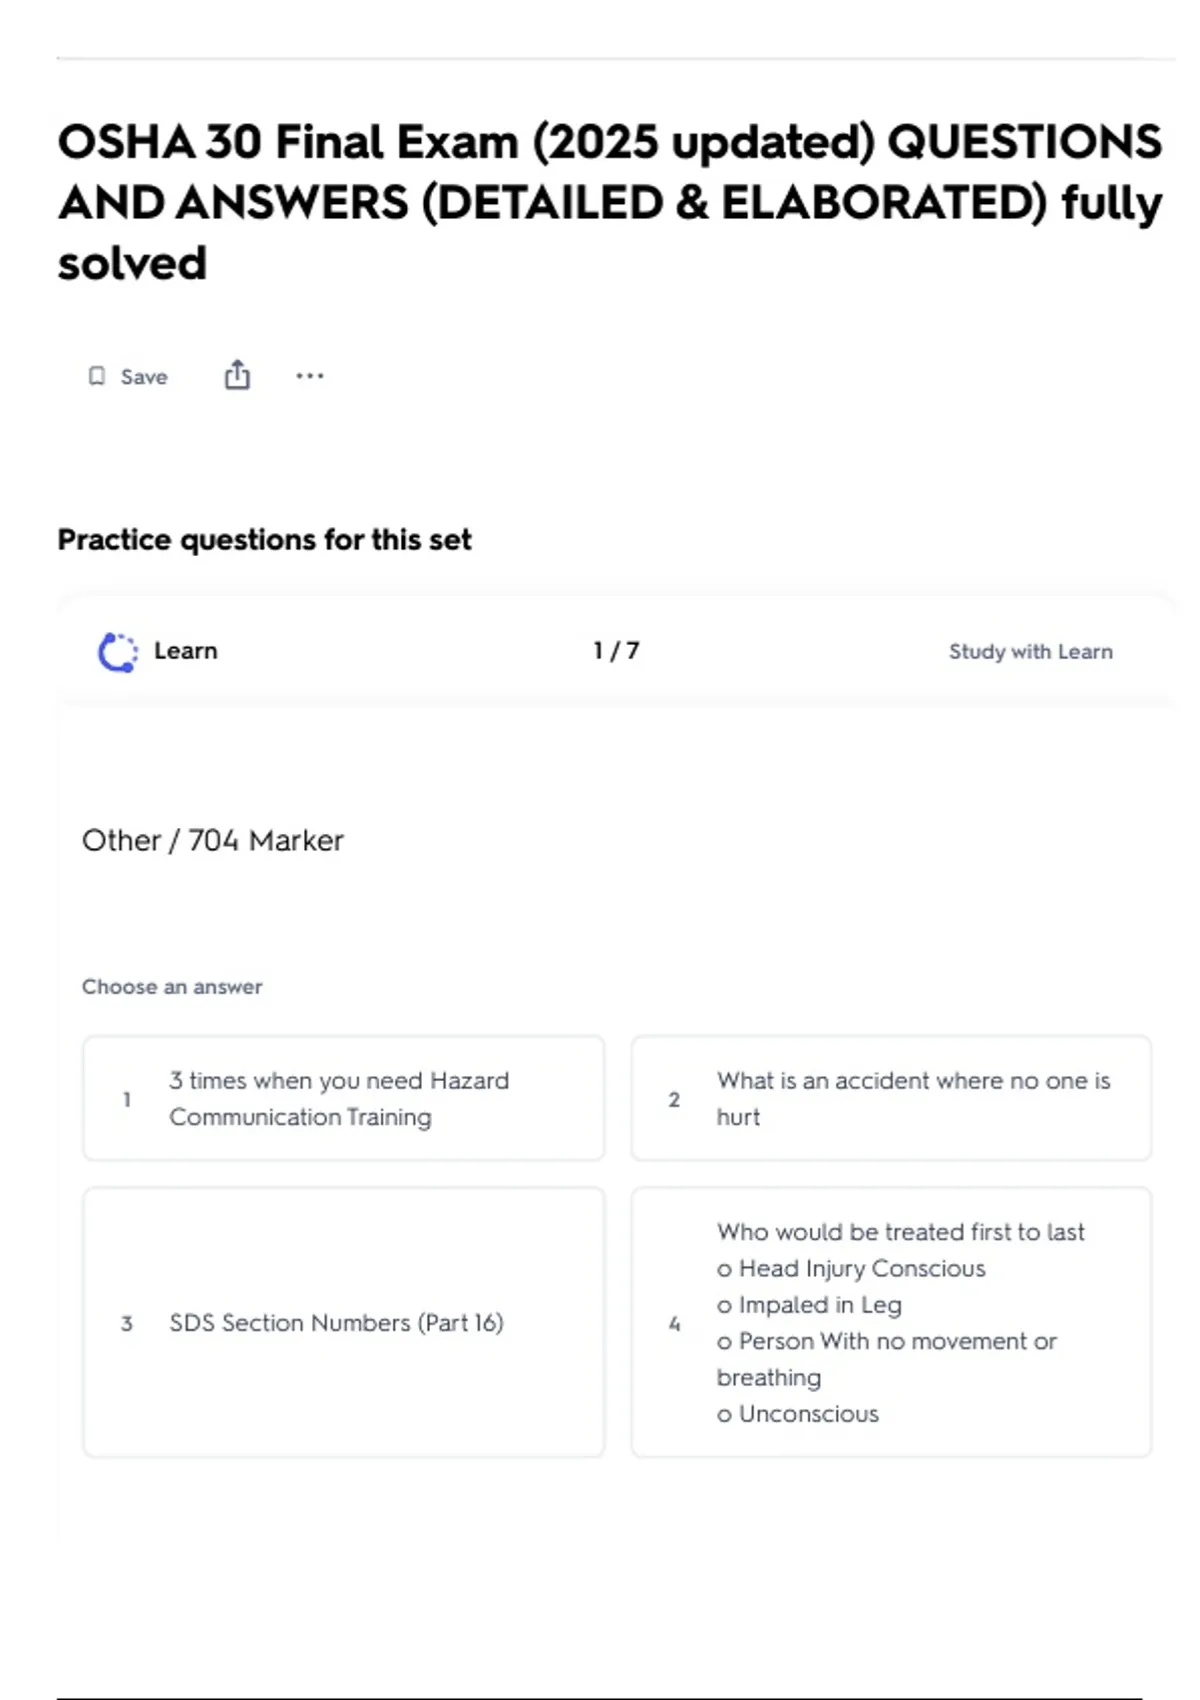Screen dimensions: 1200x1700
Task: Click the circular Learn mode icon
Action: pos(118,652)
